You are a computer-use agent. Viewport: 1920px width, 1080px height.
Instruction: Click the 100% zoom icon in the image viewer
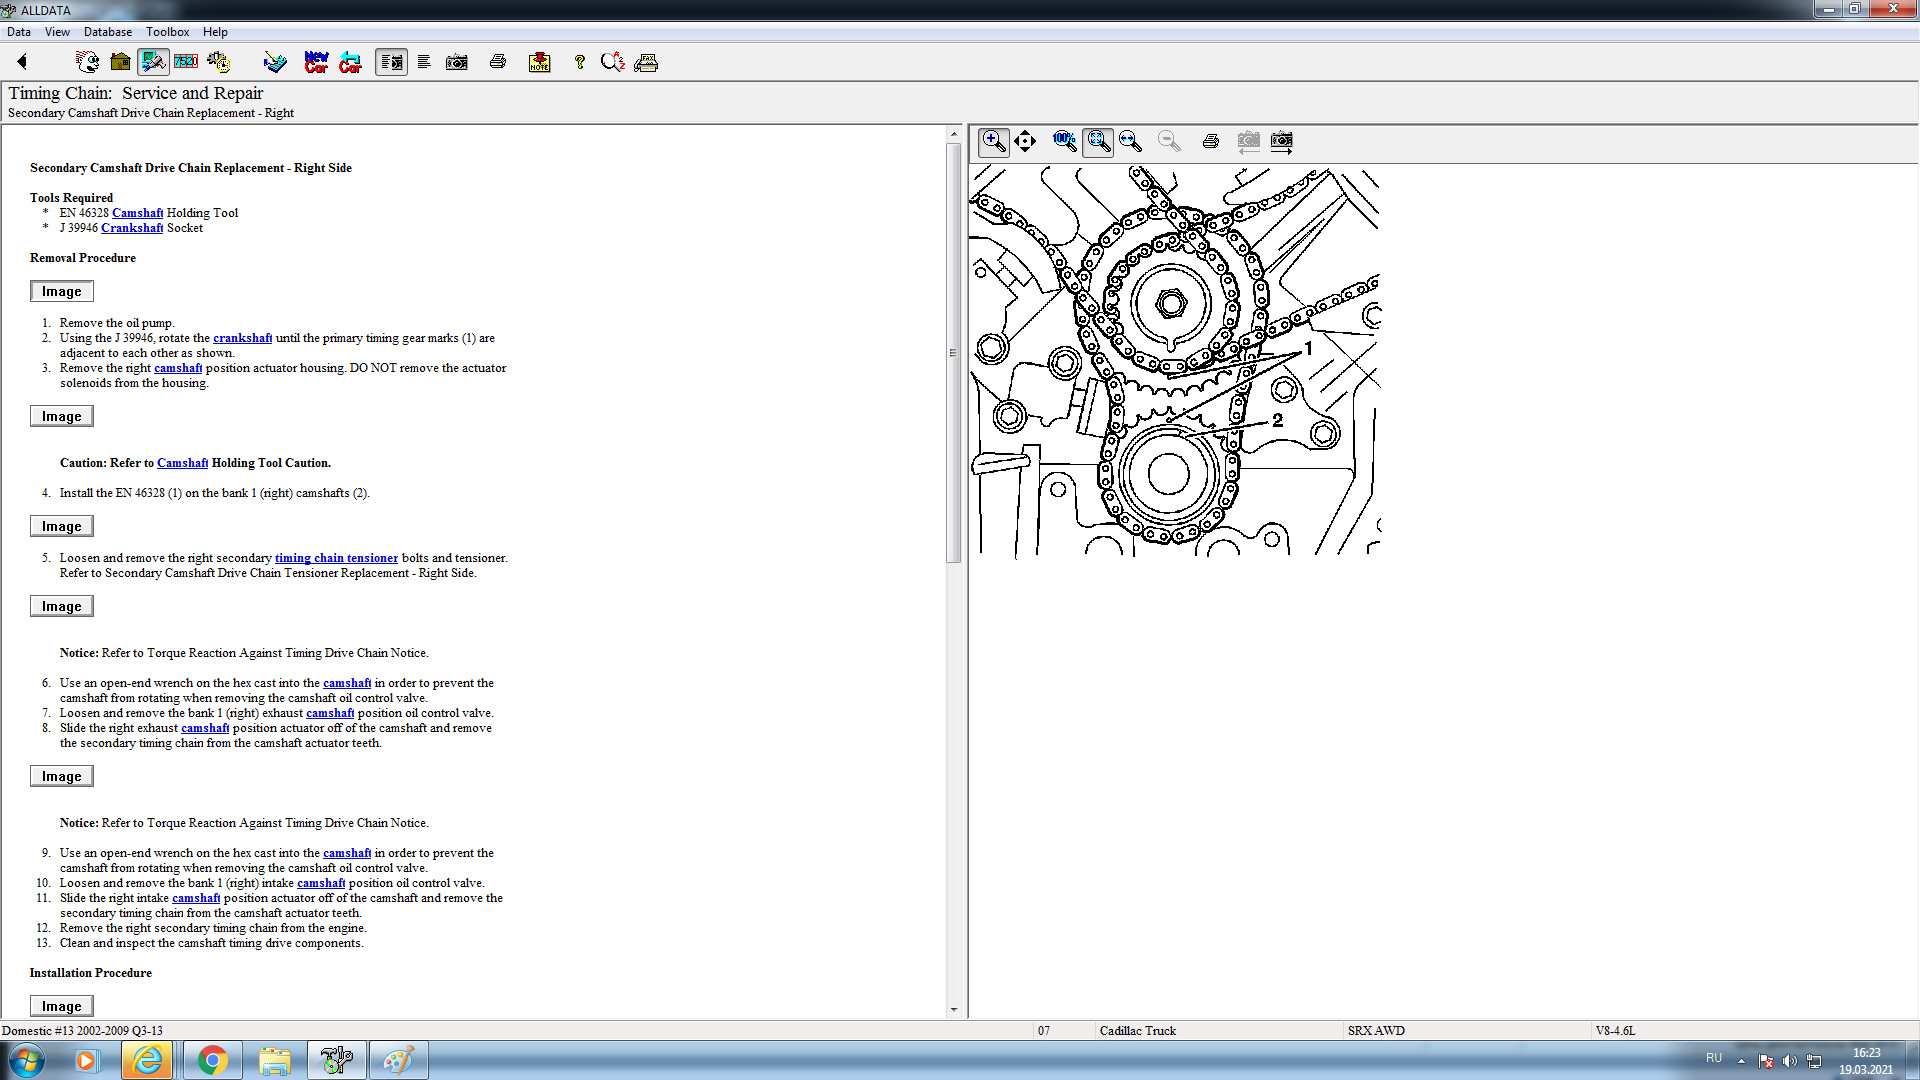click(1064, 141)
